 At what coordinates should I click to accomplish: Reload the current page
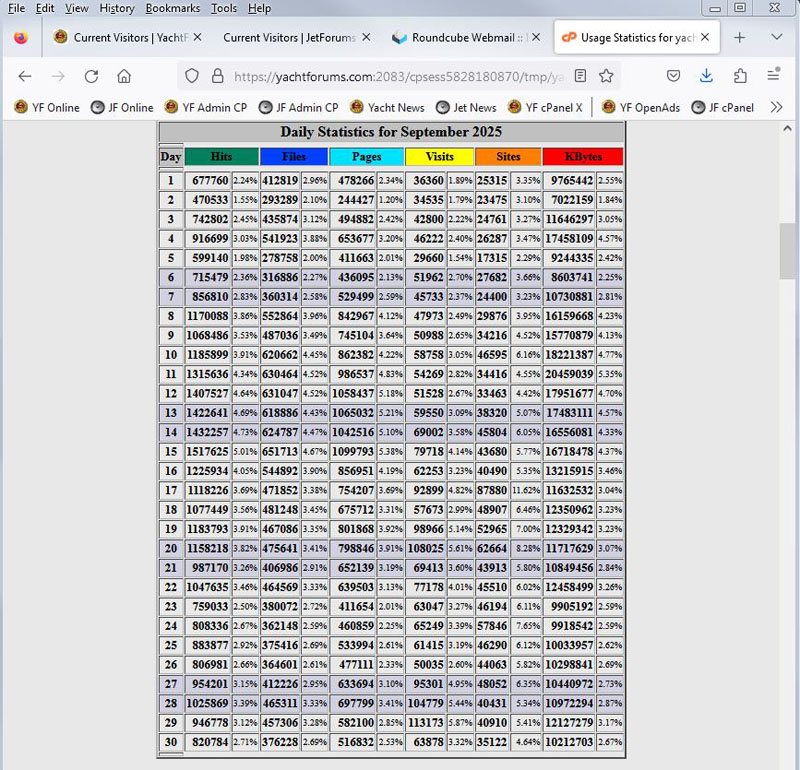(x=91, y=76)
